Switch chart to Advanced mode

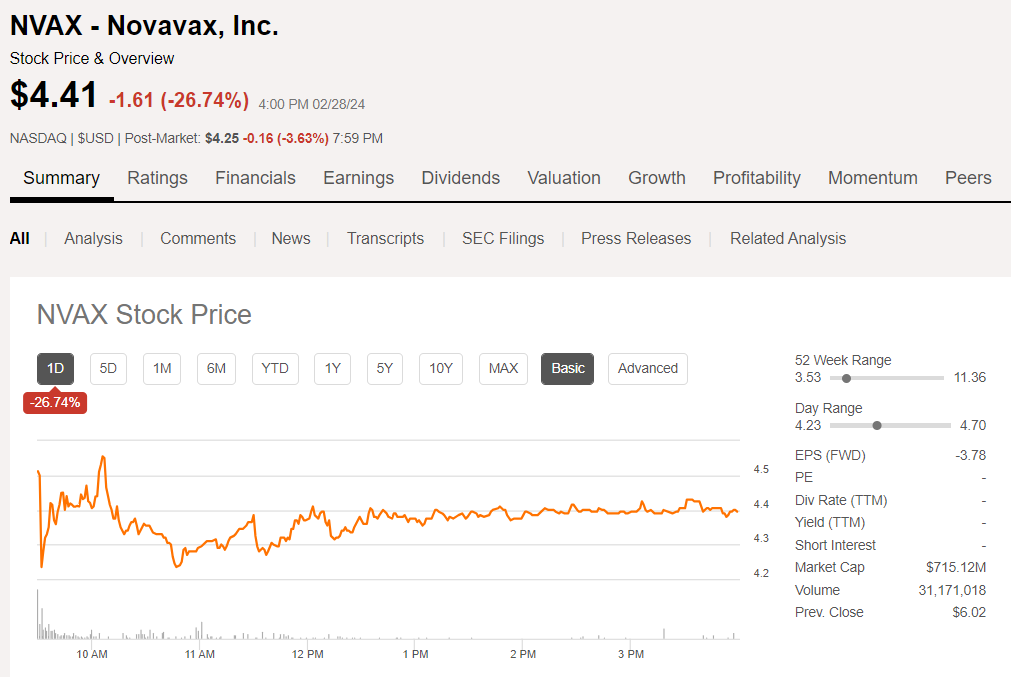coord(648,368)
